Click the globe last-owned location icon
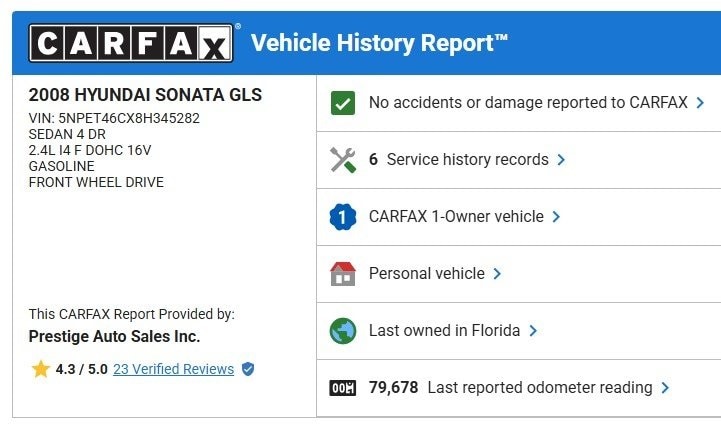This screenshot has width=721, height=438. [343, 331]
